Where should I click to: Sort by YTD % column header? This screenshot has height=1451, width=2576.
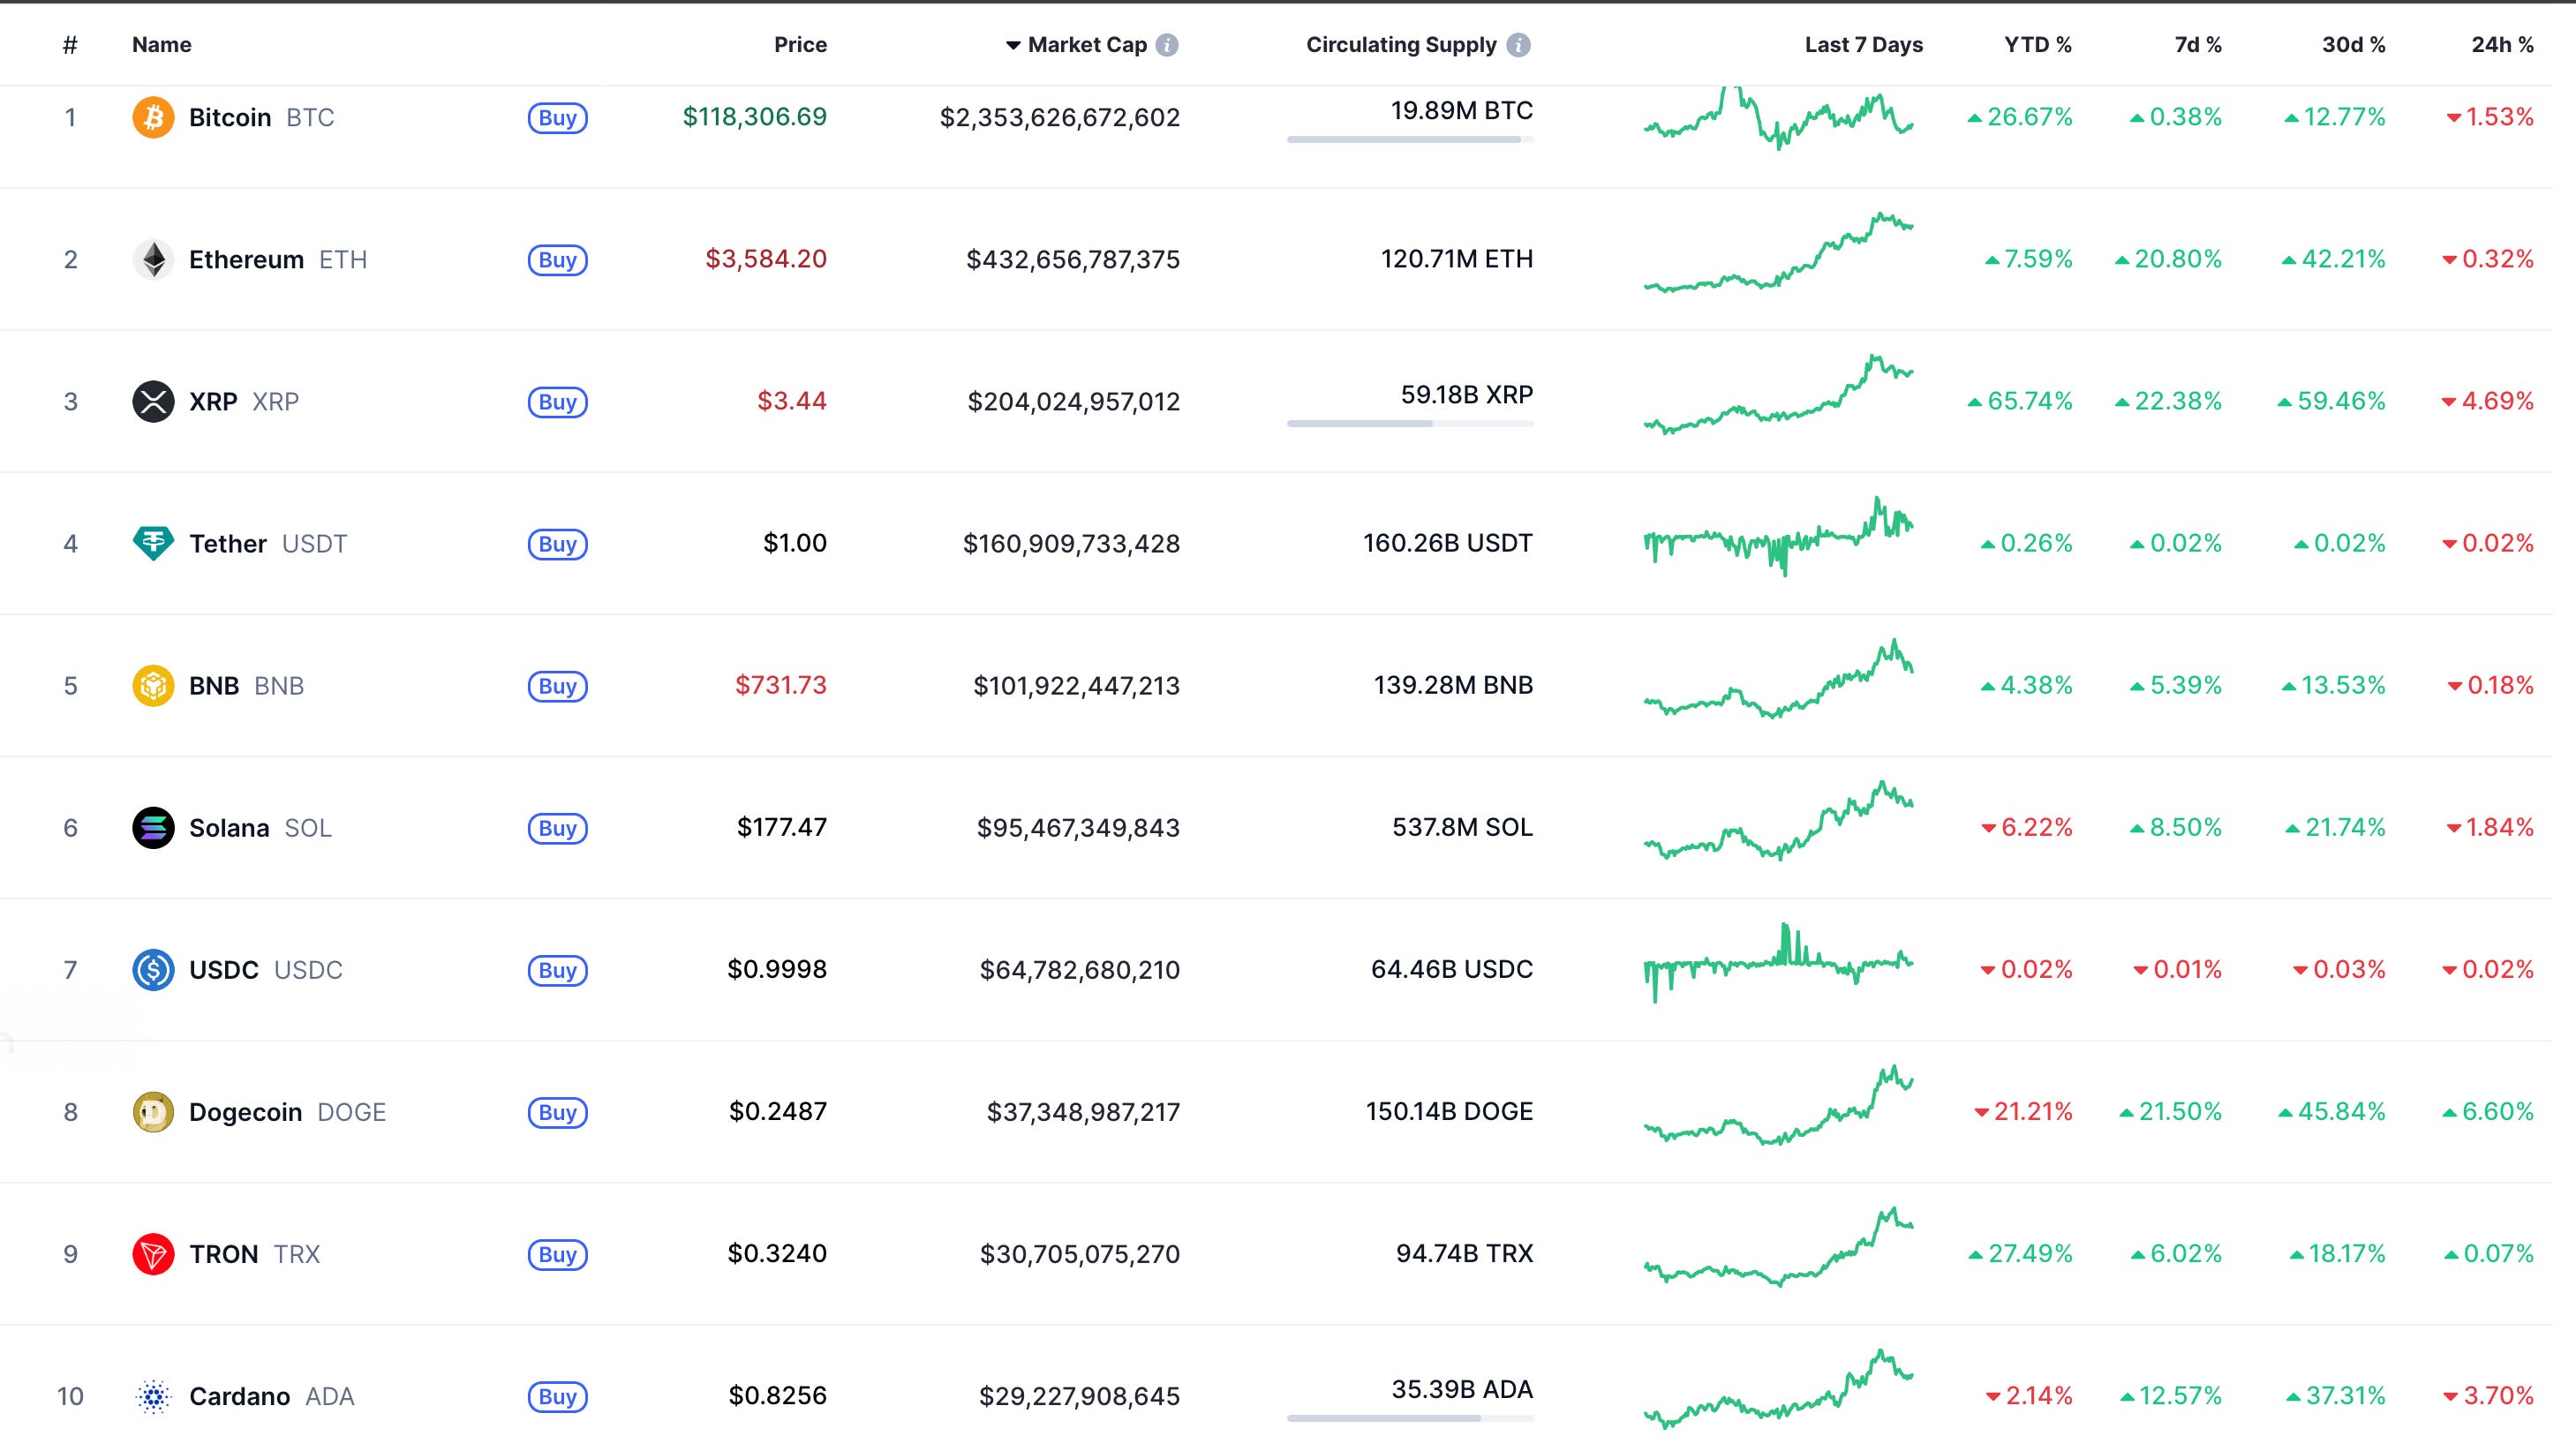click(x=2037, y=45)
